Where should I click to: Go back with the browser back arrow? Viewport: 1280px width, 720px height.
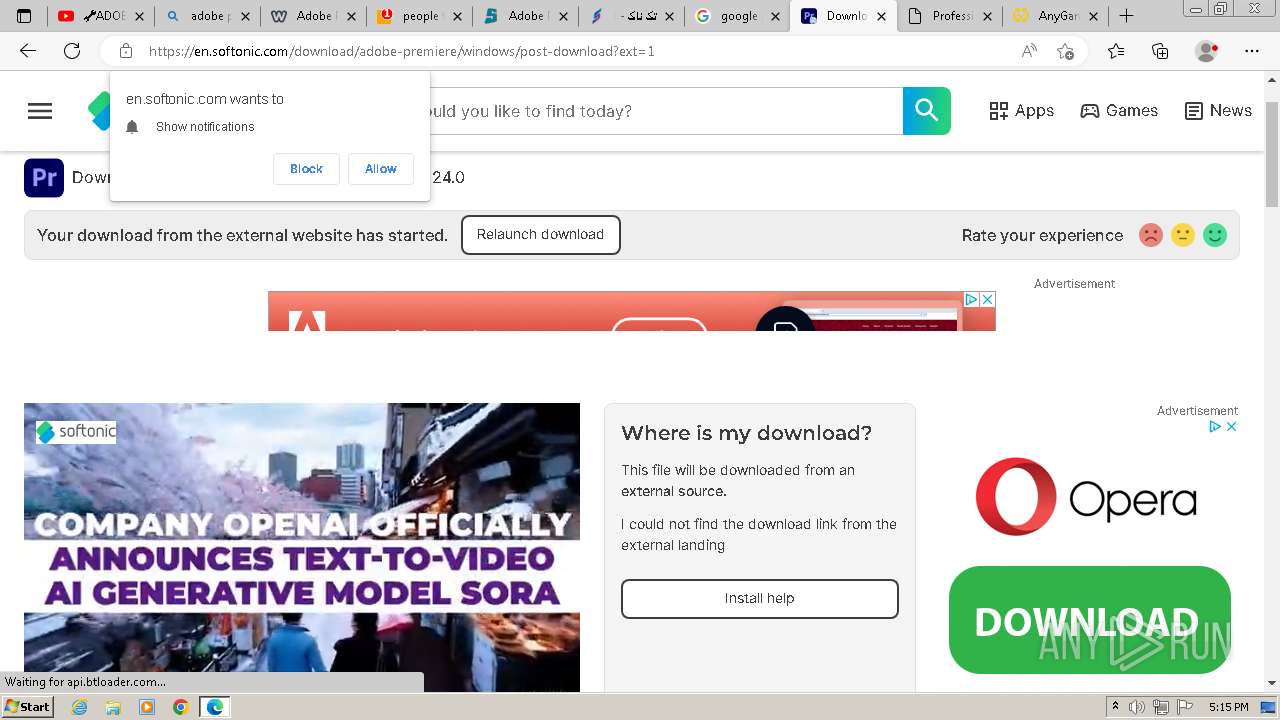click(28, 51)
